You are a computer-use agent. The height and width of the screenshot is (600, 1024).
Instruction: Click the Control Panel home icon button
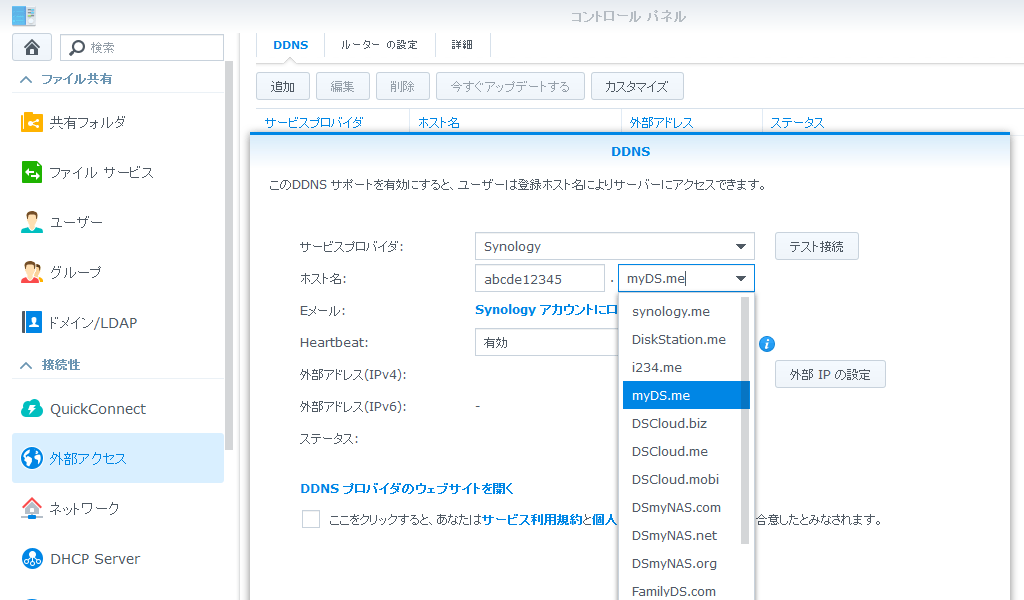31,48
